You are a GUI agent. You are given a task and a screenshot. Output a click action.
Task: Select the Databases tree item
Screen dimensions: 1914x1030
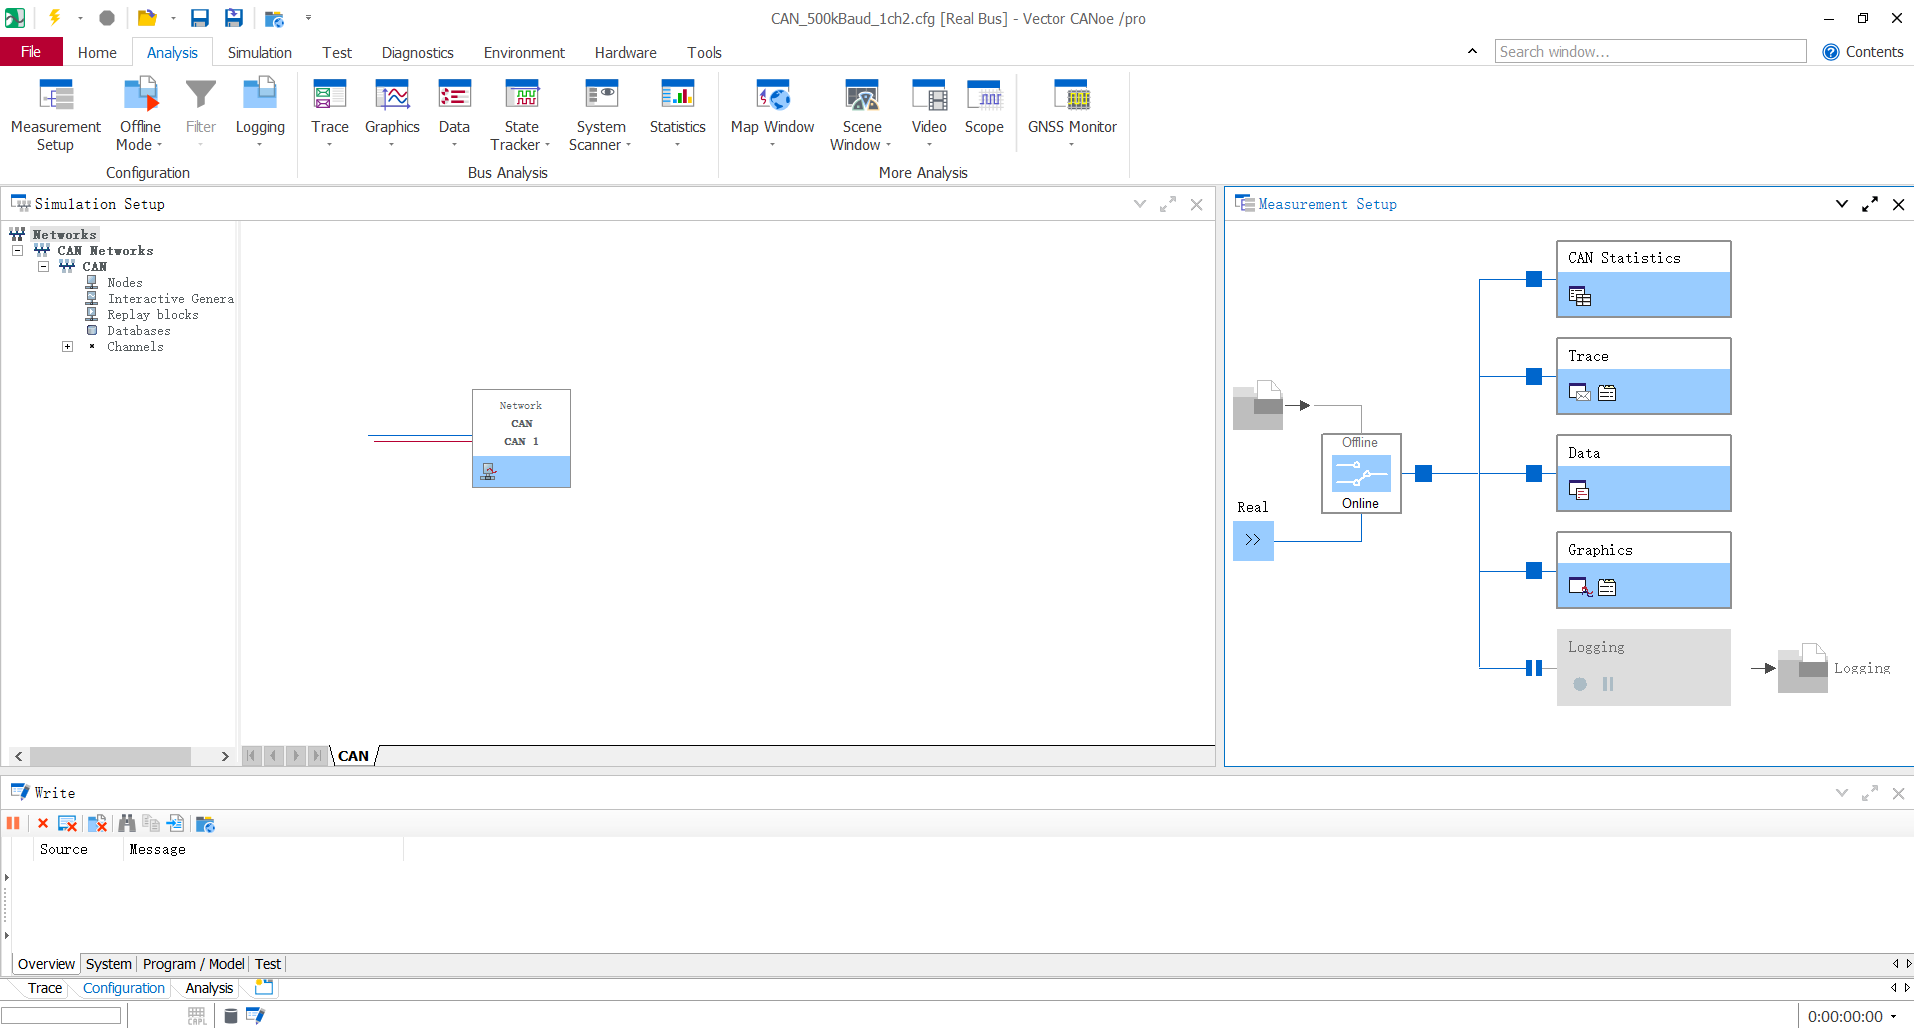139,330
